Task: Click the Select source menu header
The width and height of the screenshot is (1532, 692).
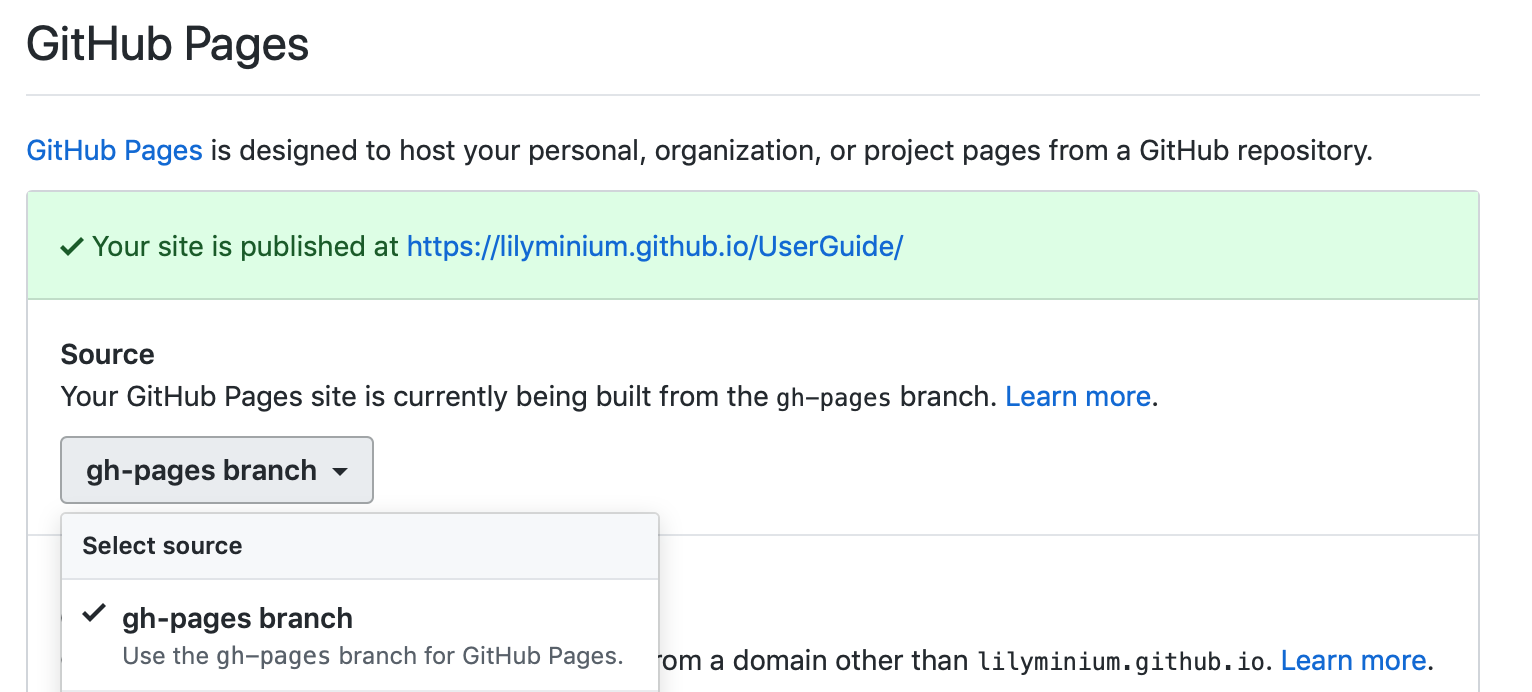Action: coord(161,546)
